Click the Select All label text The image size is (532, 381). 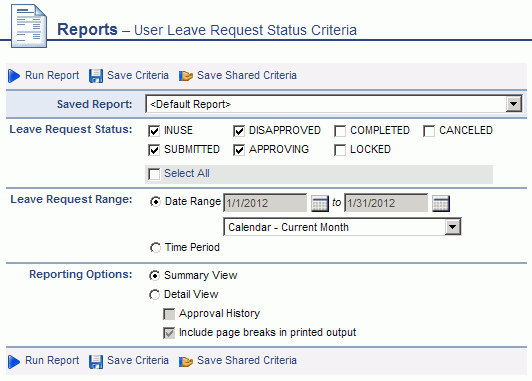click(x=187, y=174)
